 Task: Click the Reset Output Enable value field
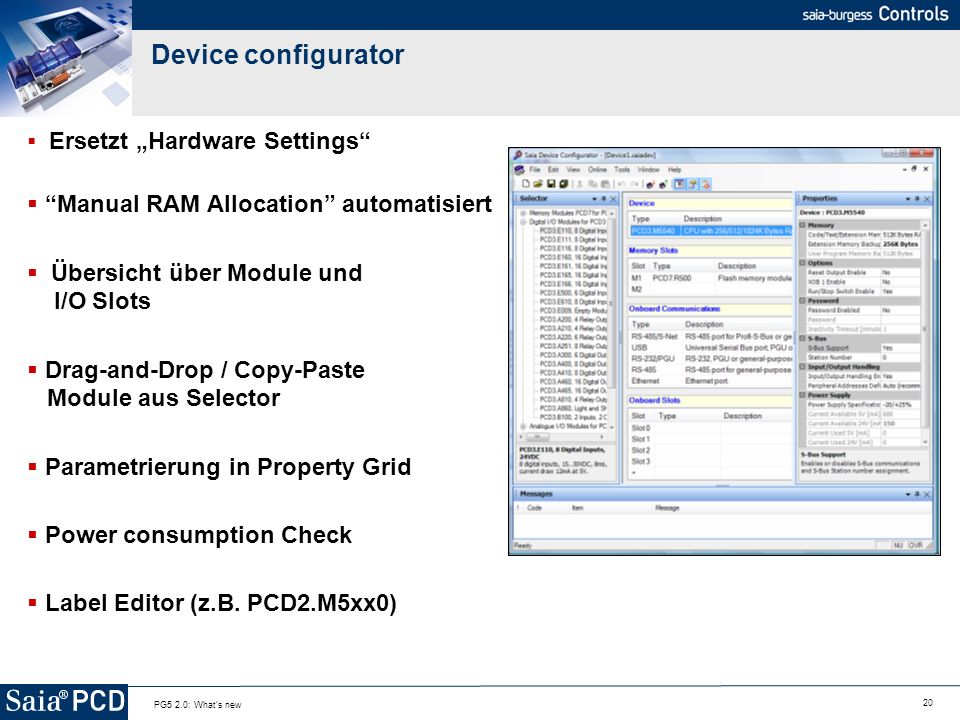(x=901, y=272)
